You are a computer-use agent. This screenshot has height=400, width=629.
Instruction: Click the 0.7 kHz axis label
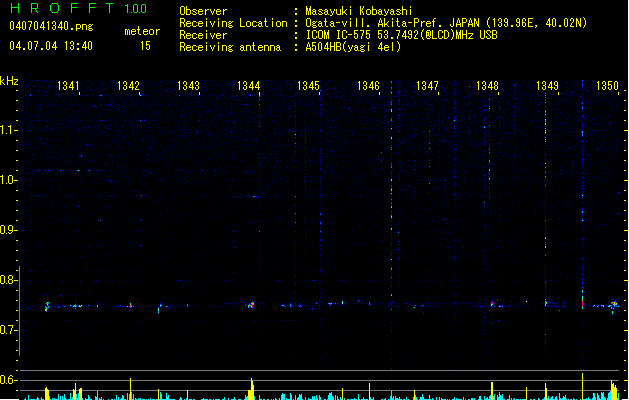tap(7, 330)
